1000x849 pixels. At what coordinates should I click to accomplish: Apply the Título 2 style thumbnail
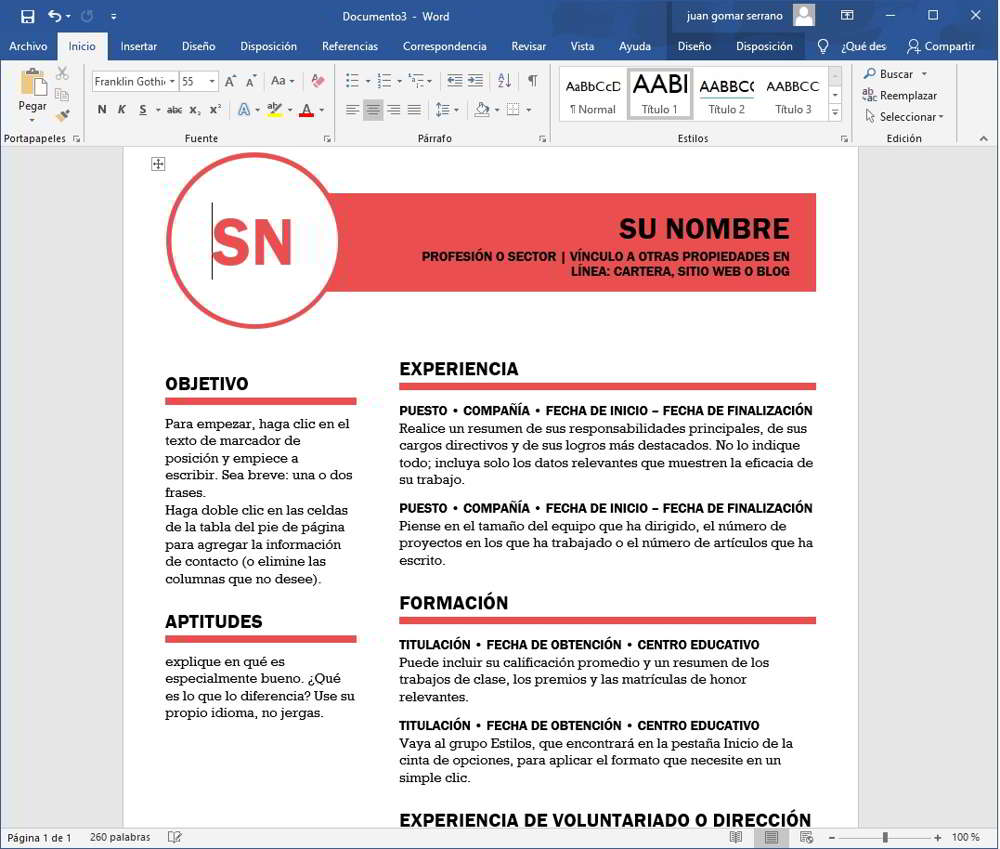point(727,95)
